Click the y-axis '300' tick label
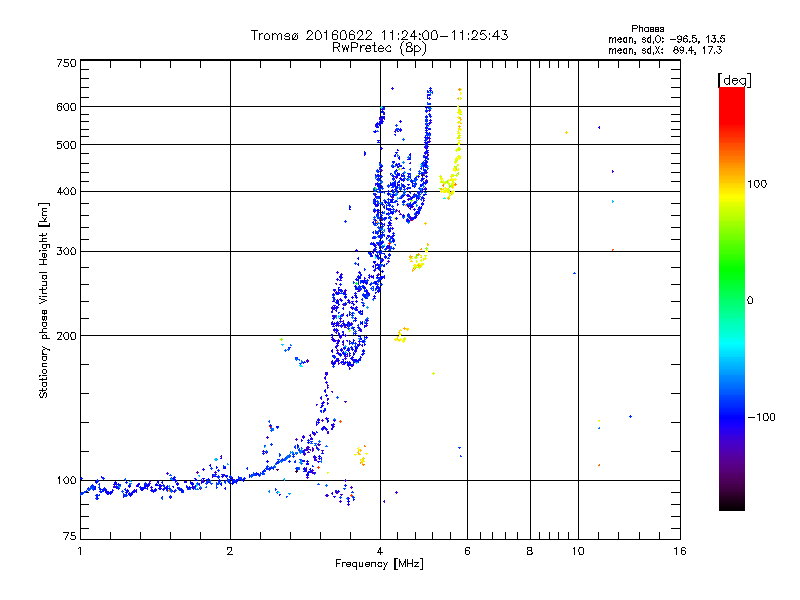 [x=66, y=252]
